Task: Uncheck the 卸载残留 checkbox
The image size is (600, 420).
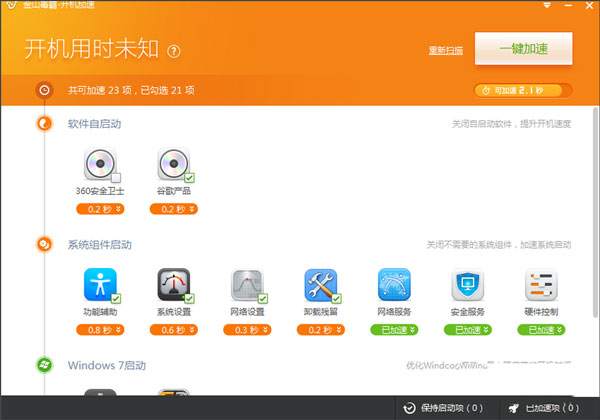Action: (x=336, y=299)
